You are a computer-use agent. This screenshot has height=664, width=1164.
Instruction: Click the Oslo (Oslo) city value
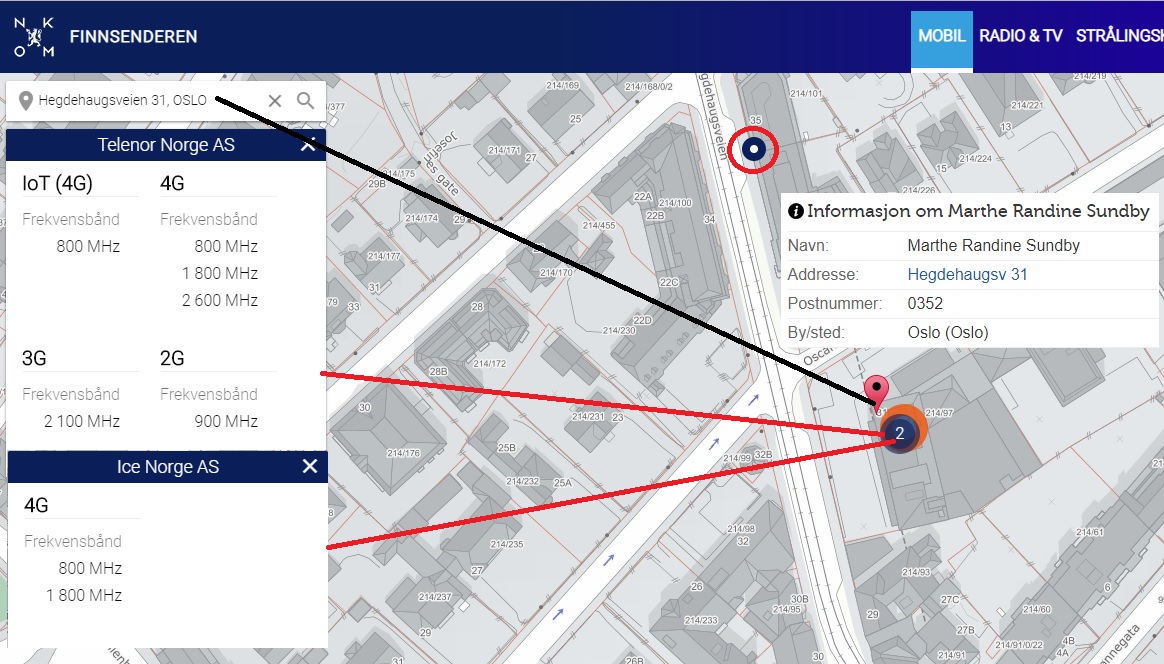(x=948, y=333)
